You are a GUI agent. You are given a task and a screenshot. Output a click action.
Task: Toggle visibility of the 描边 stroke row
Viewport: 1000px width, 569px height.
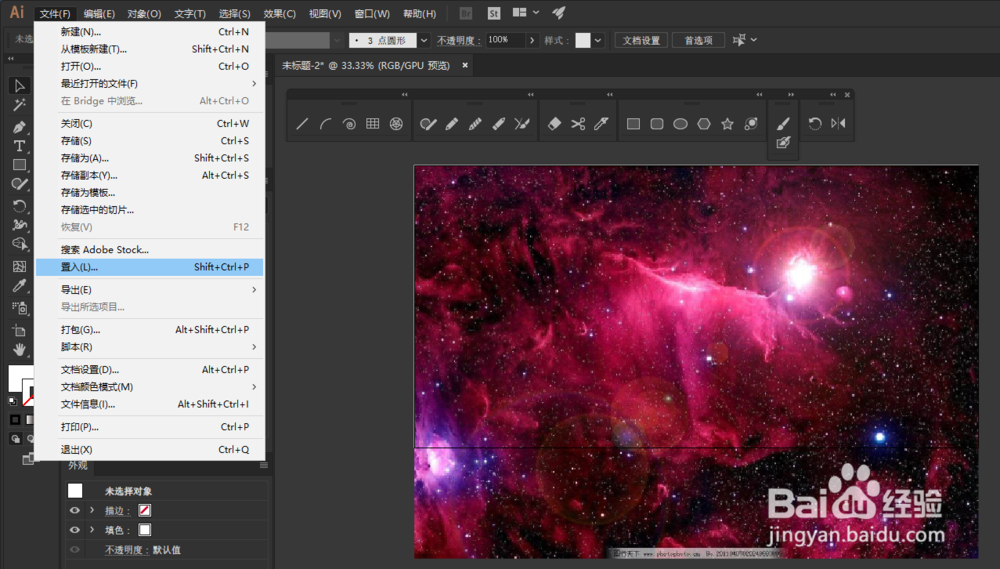(x=75, y=510)
